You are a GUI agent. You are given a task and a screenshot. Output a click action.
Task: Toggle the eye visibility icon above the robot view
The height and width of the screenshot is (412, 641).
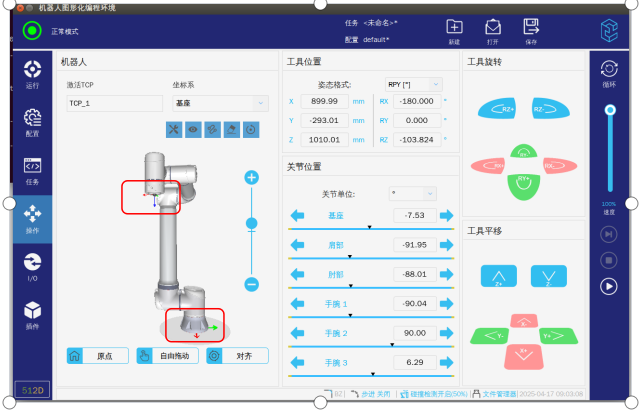point(193,129)
